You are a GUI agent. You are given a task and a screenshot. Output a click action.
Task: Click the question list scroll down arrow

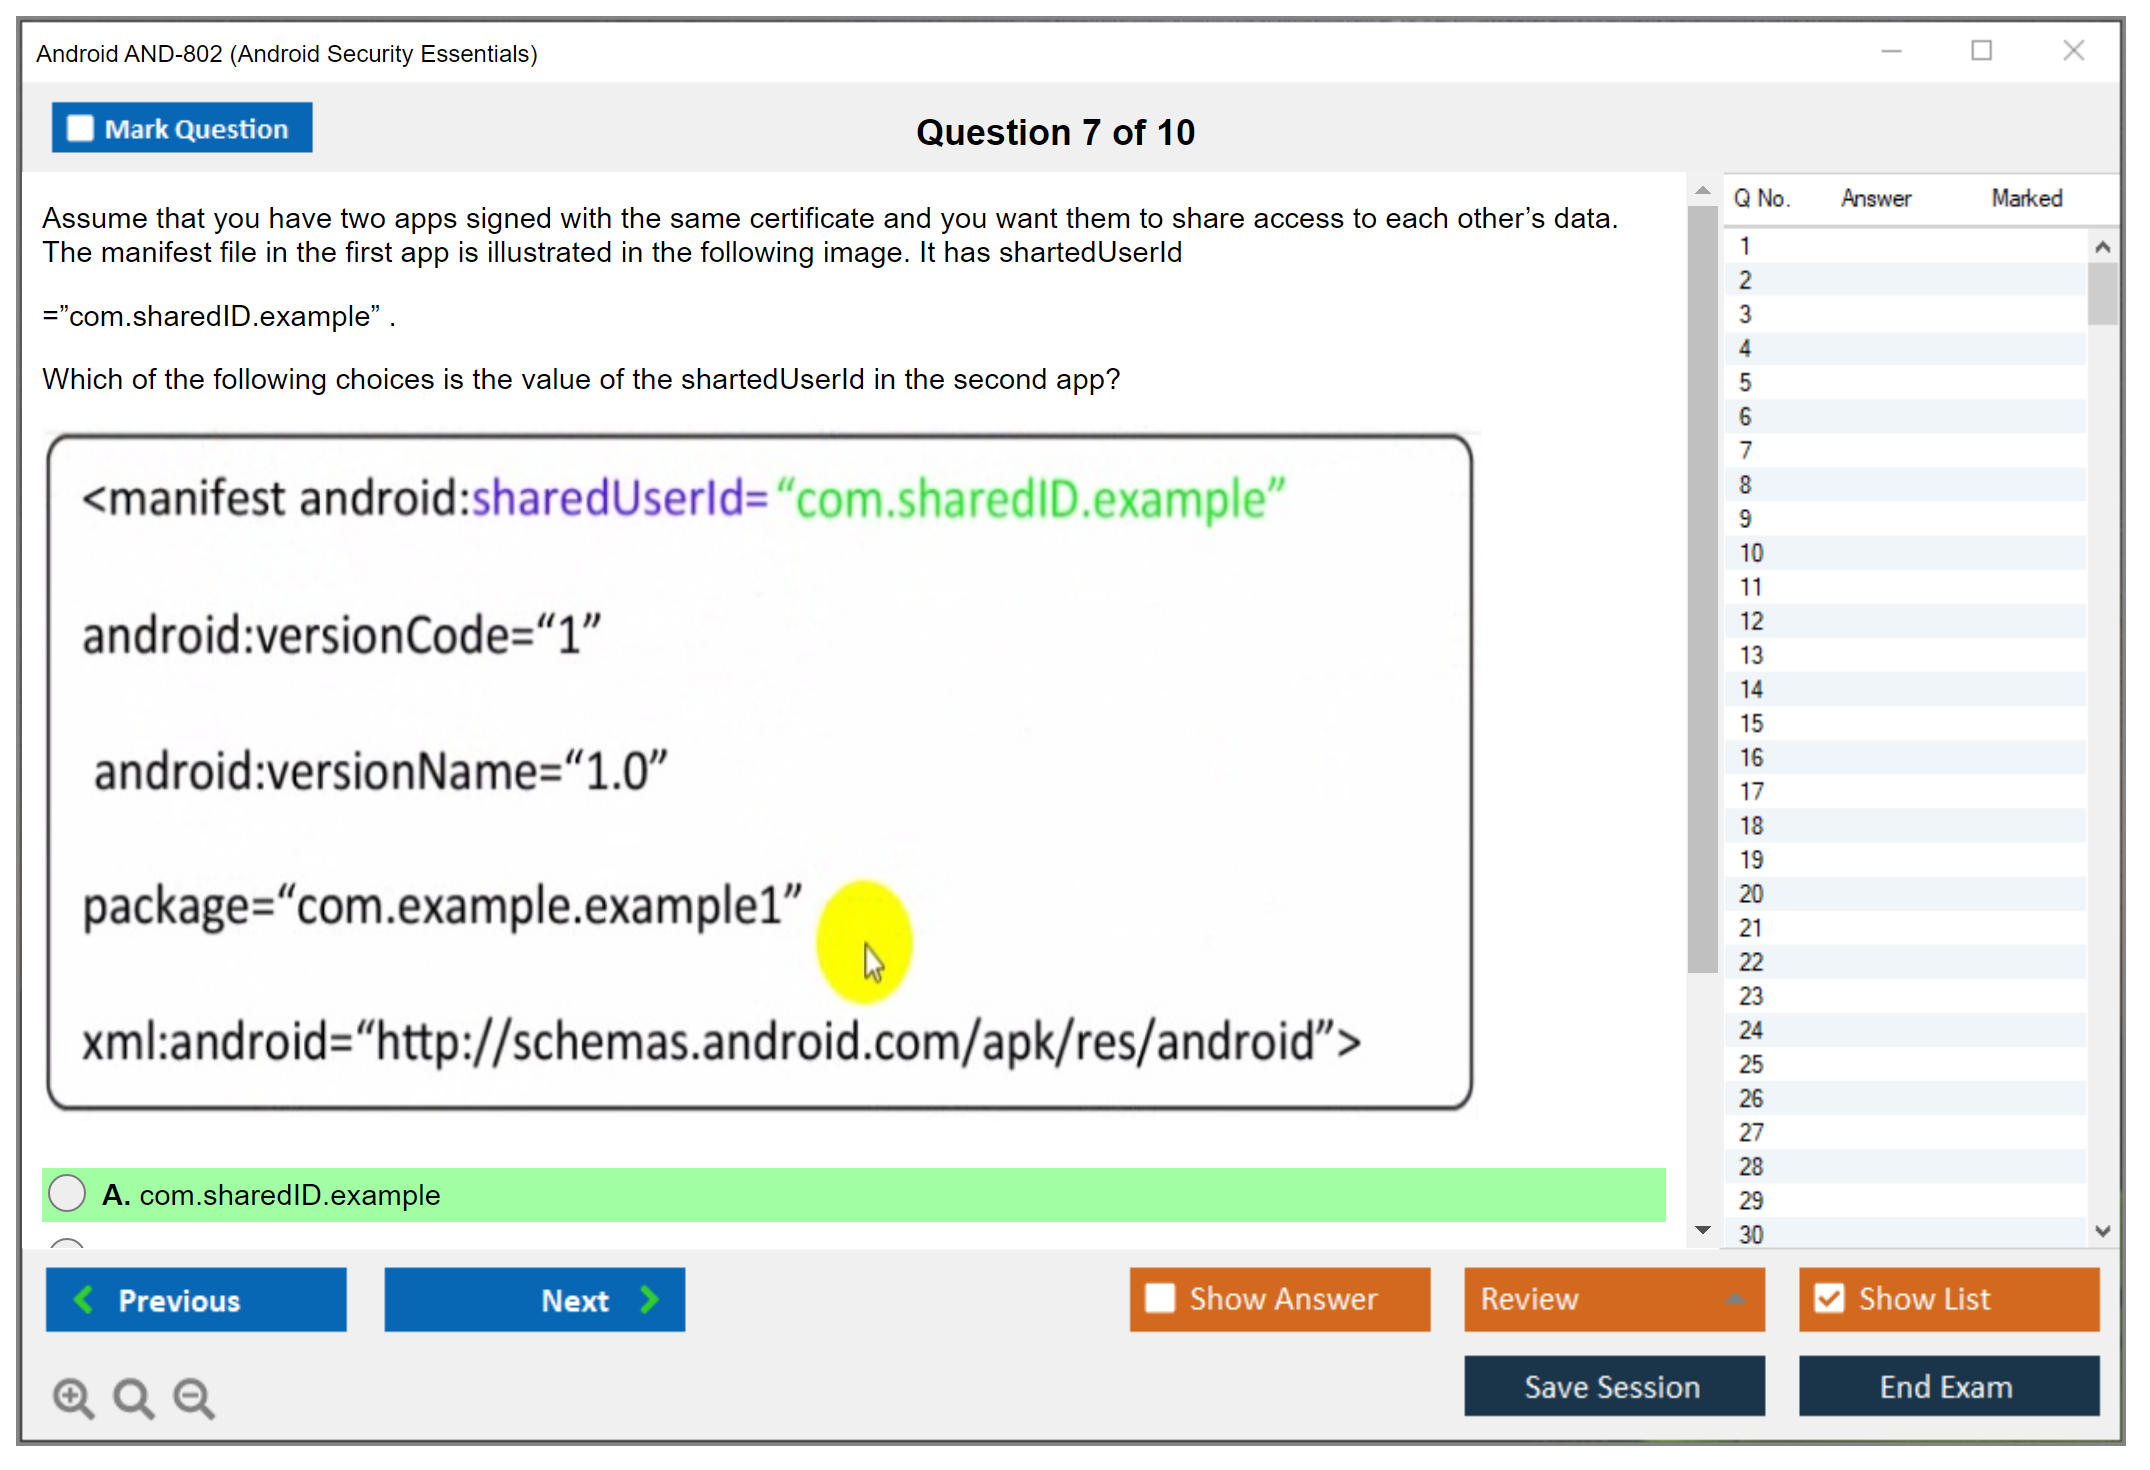point(2102,1231)
